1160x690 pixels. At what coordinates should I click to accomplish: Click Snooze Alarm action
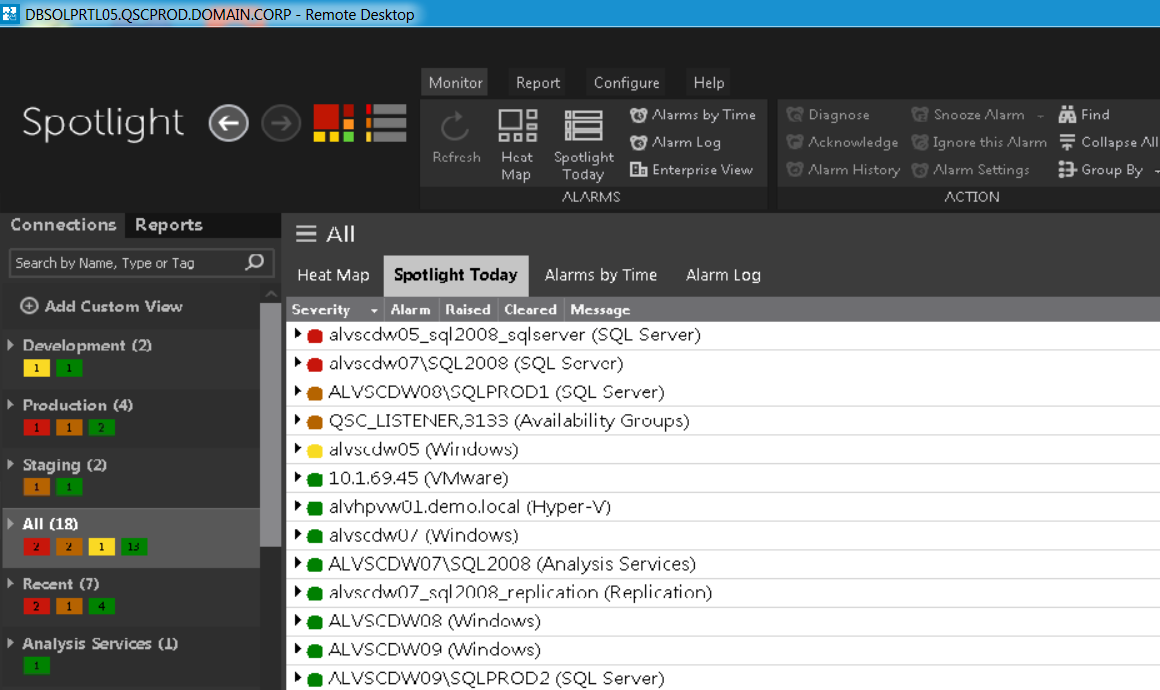tap(968, 115)
